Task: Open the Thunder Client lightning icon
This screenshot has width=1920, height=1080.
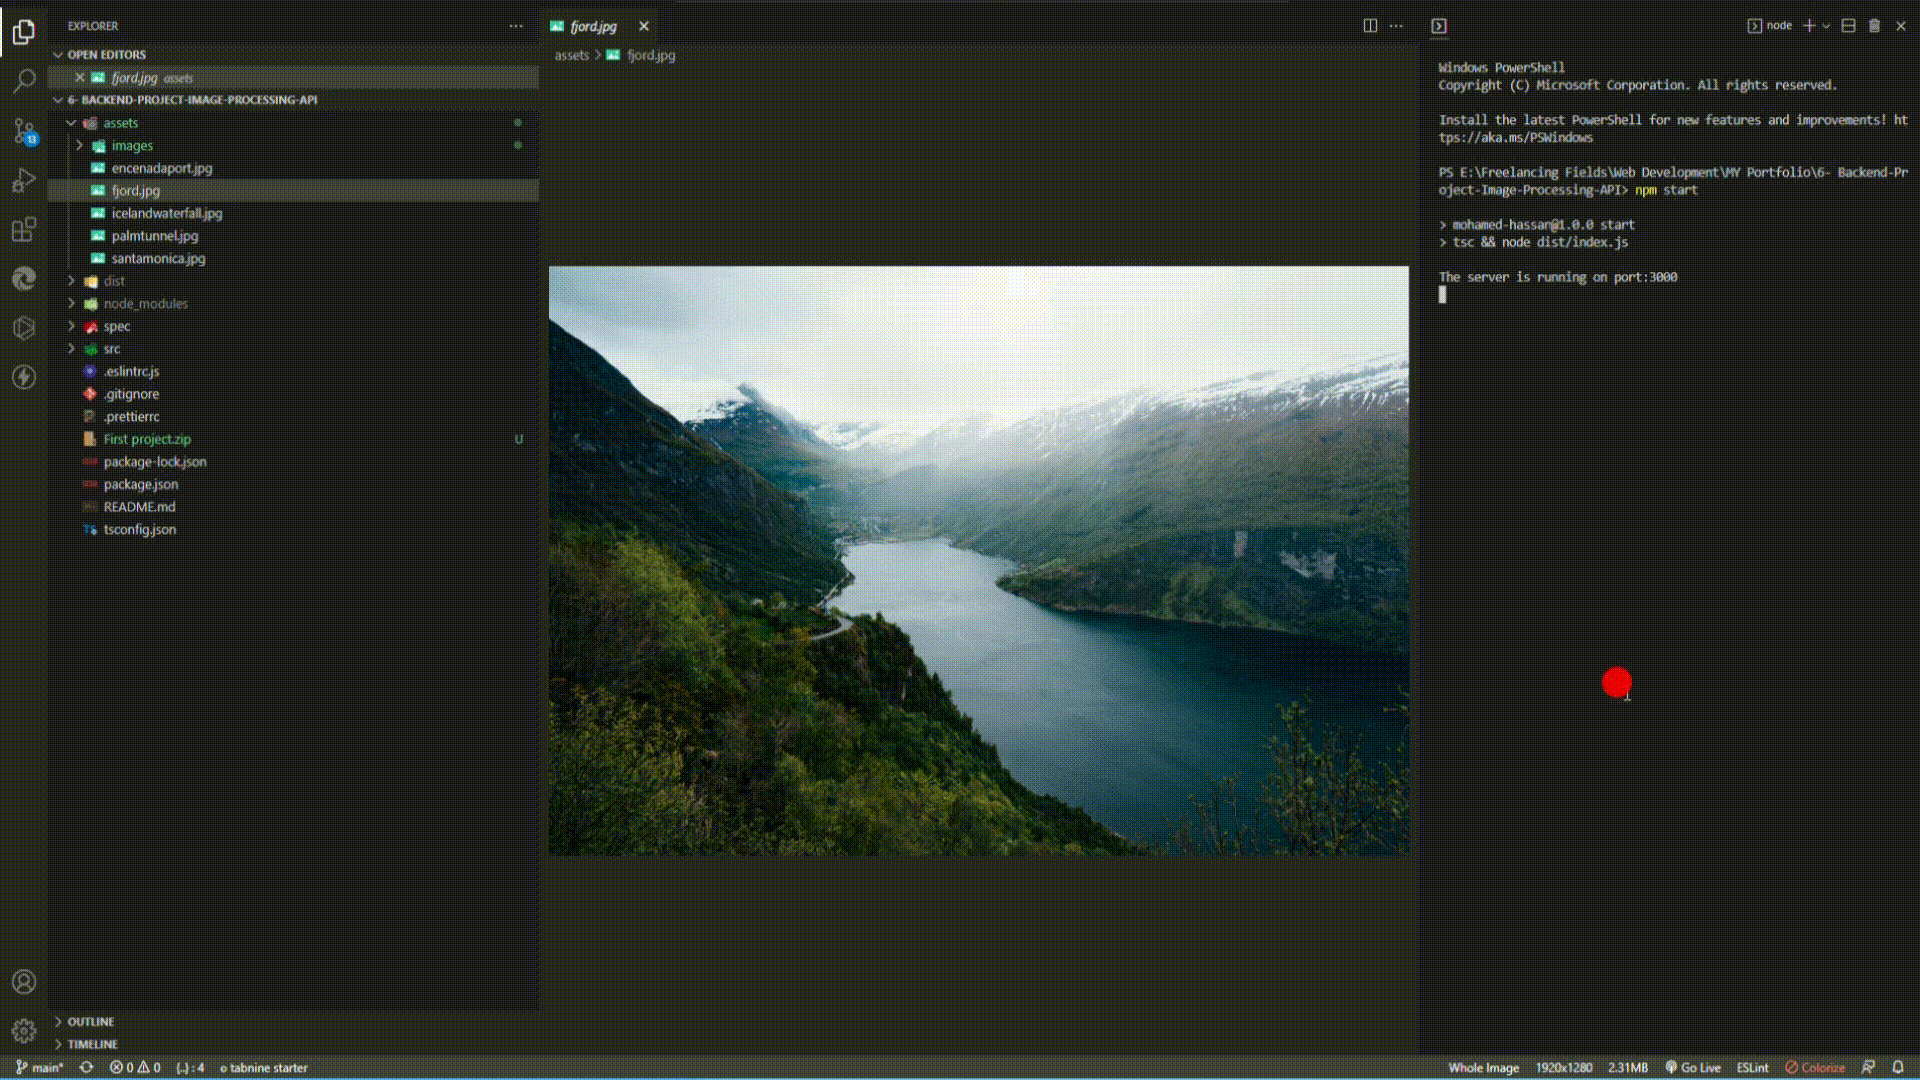Action: click(24, 377)
